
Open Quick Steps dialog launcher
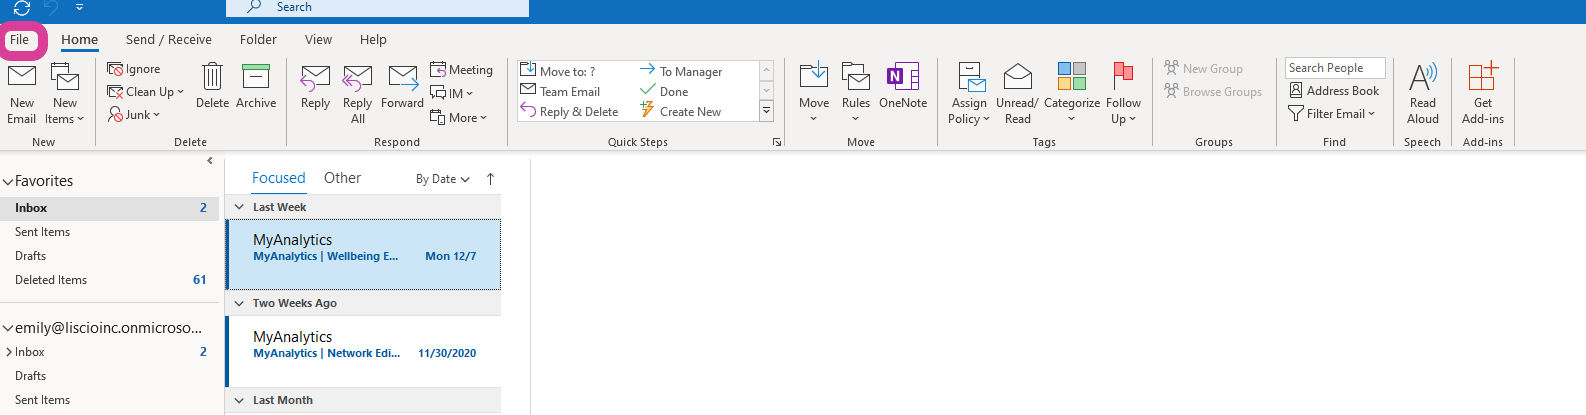(777, 143)
